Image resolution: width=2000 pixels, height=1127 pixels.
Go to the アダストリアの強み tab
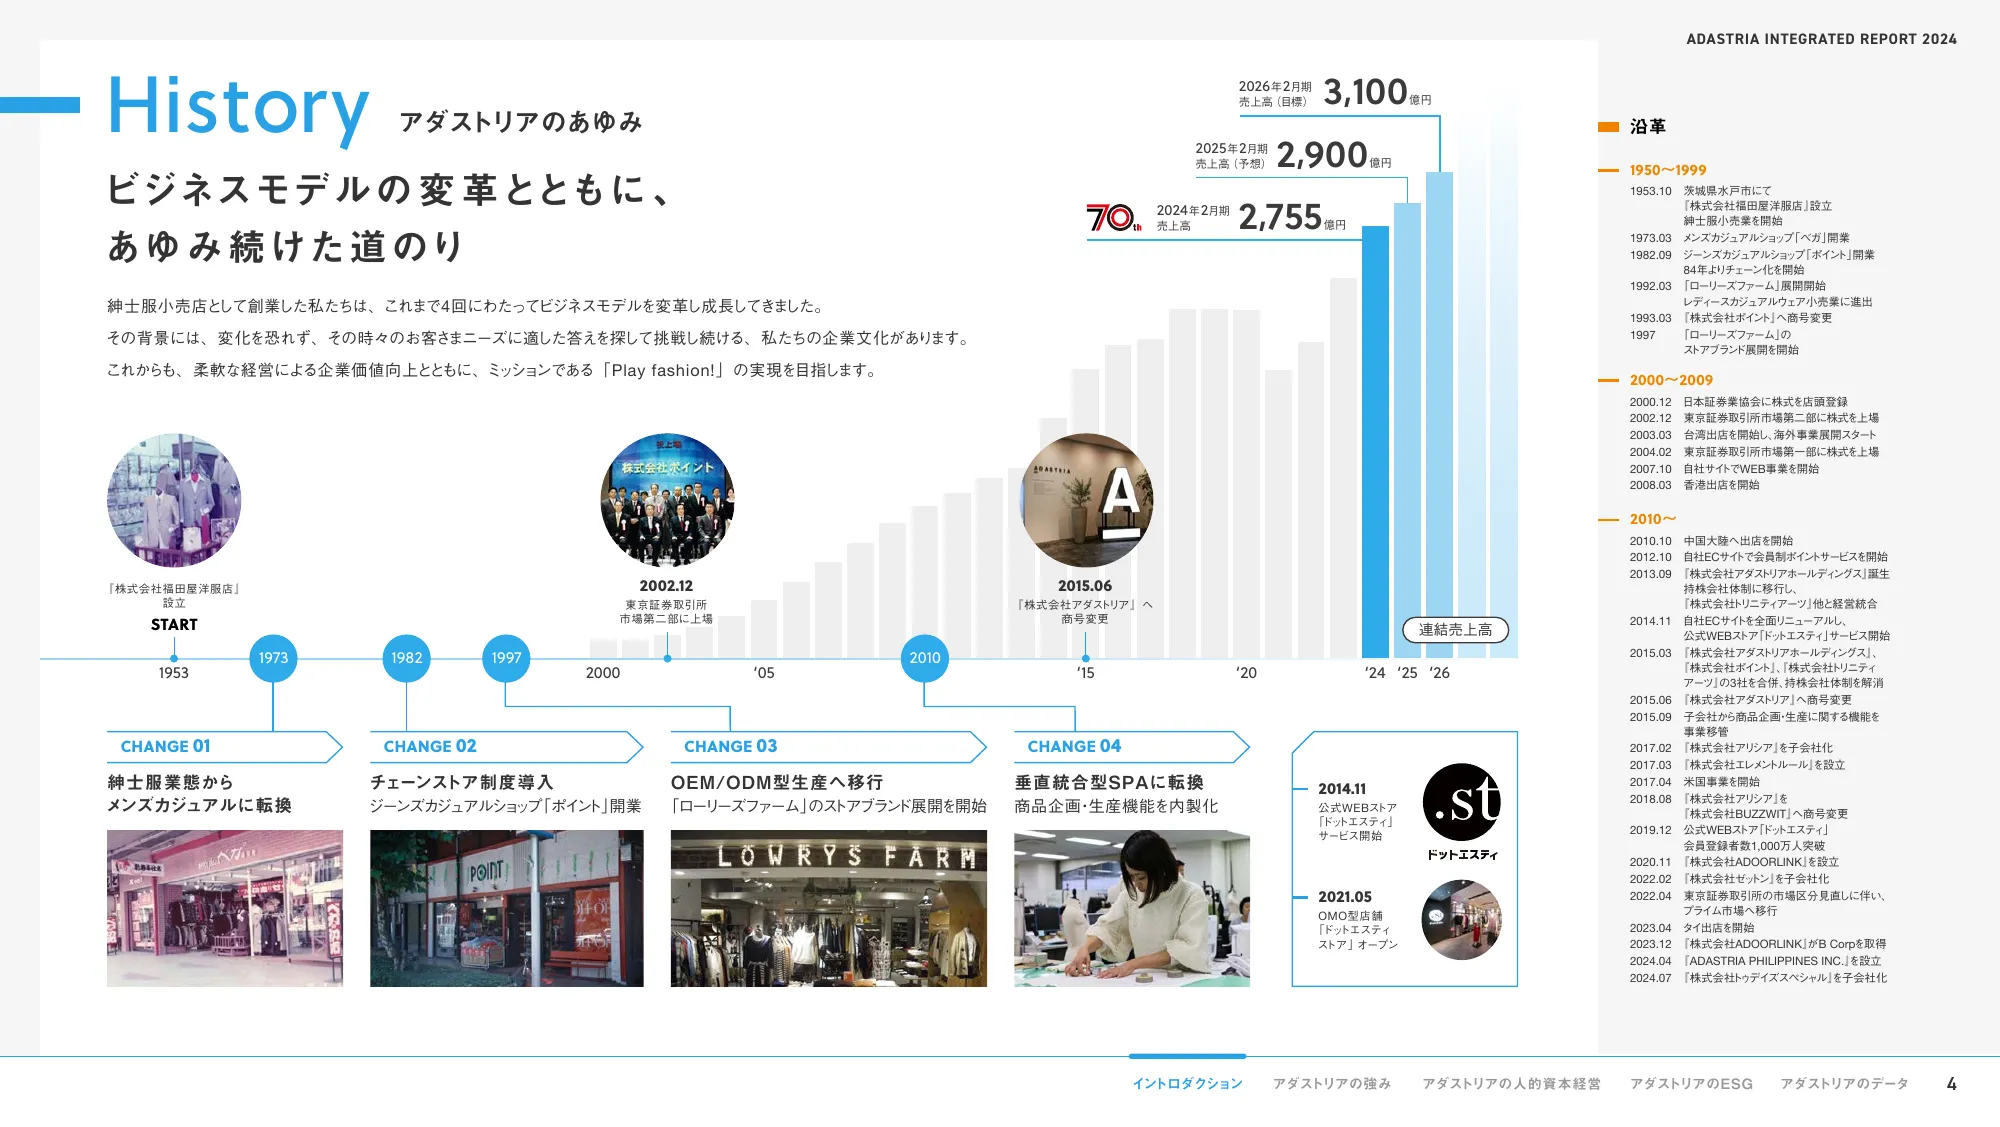pyautogui.click(x=1332, y=1084)
